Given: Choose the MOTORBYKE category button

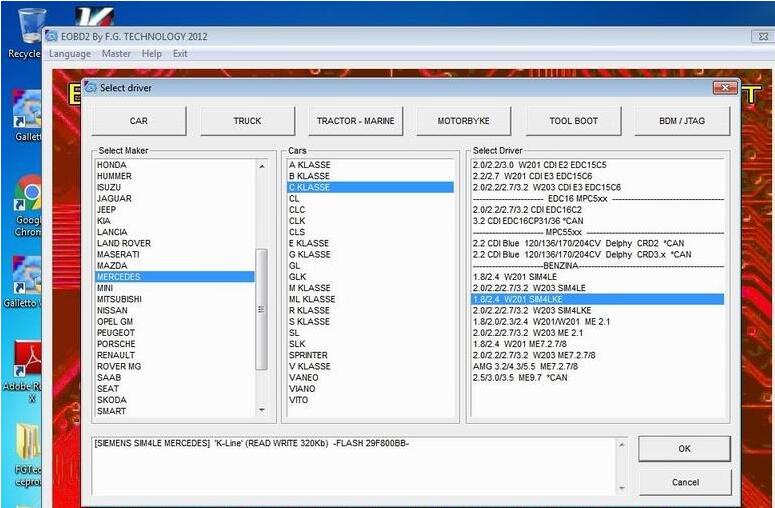Looking at the screenshot, I should click(x=464, y=121).
